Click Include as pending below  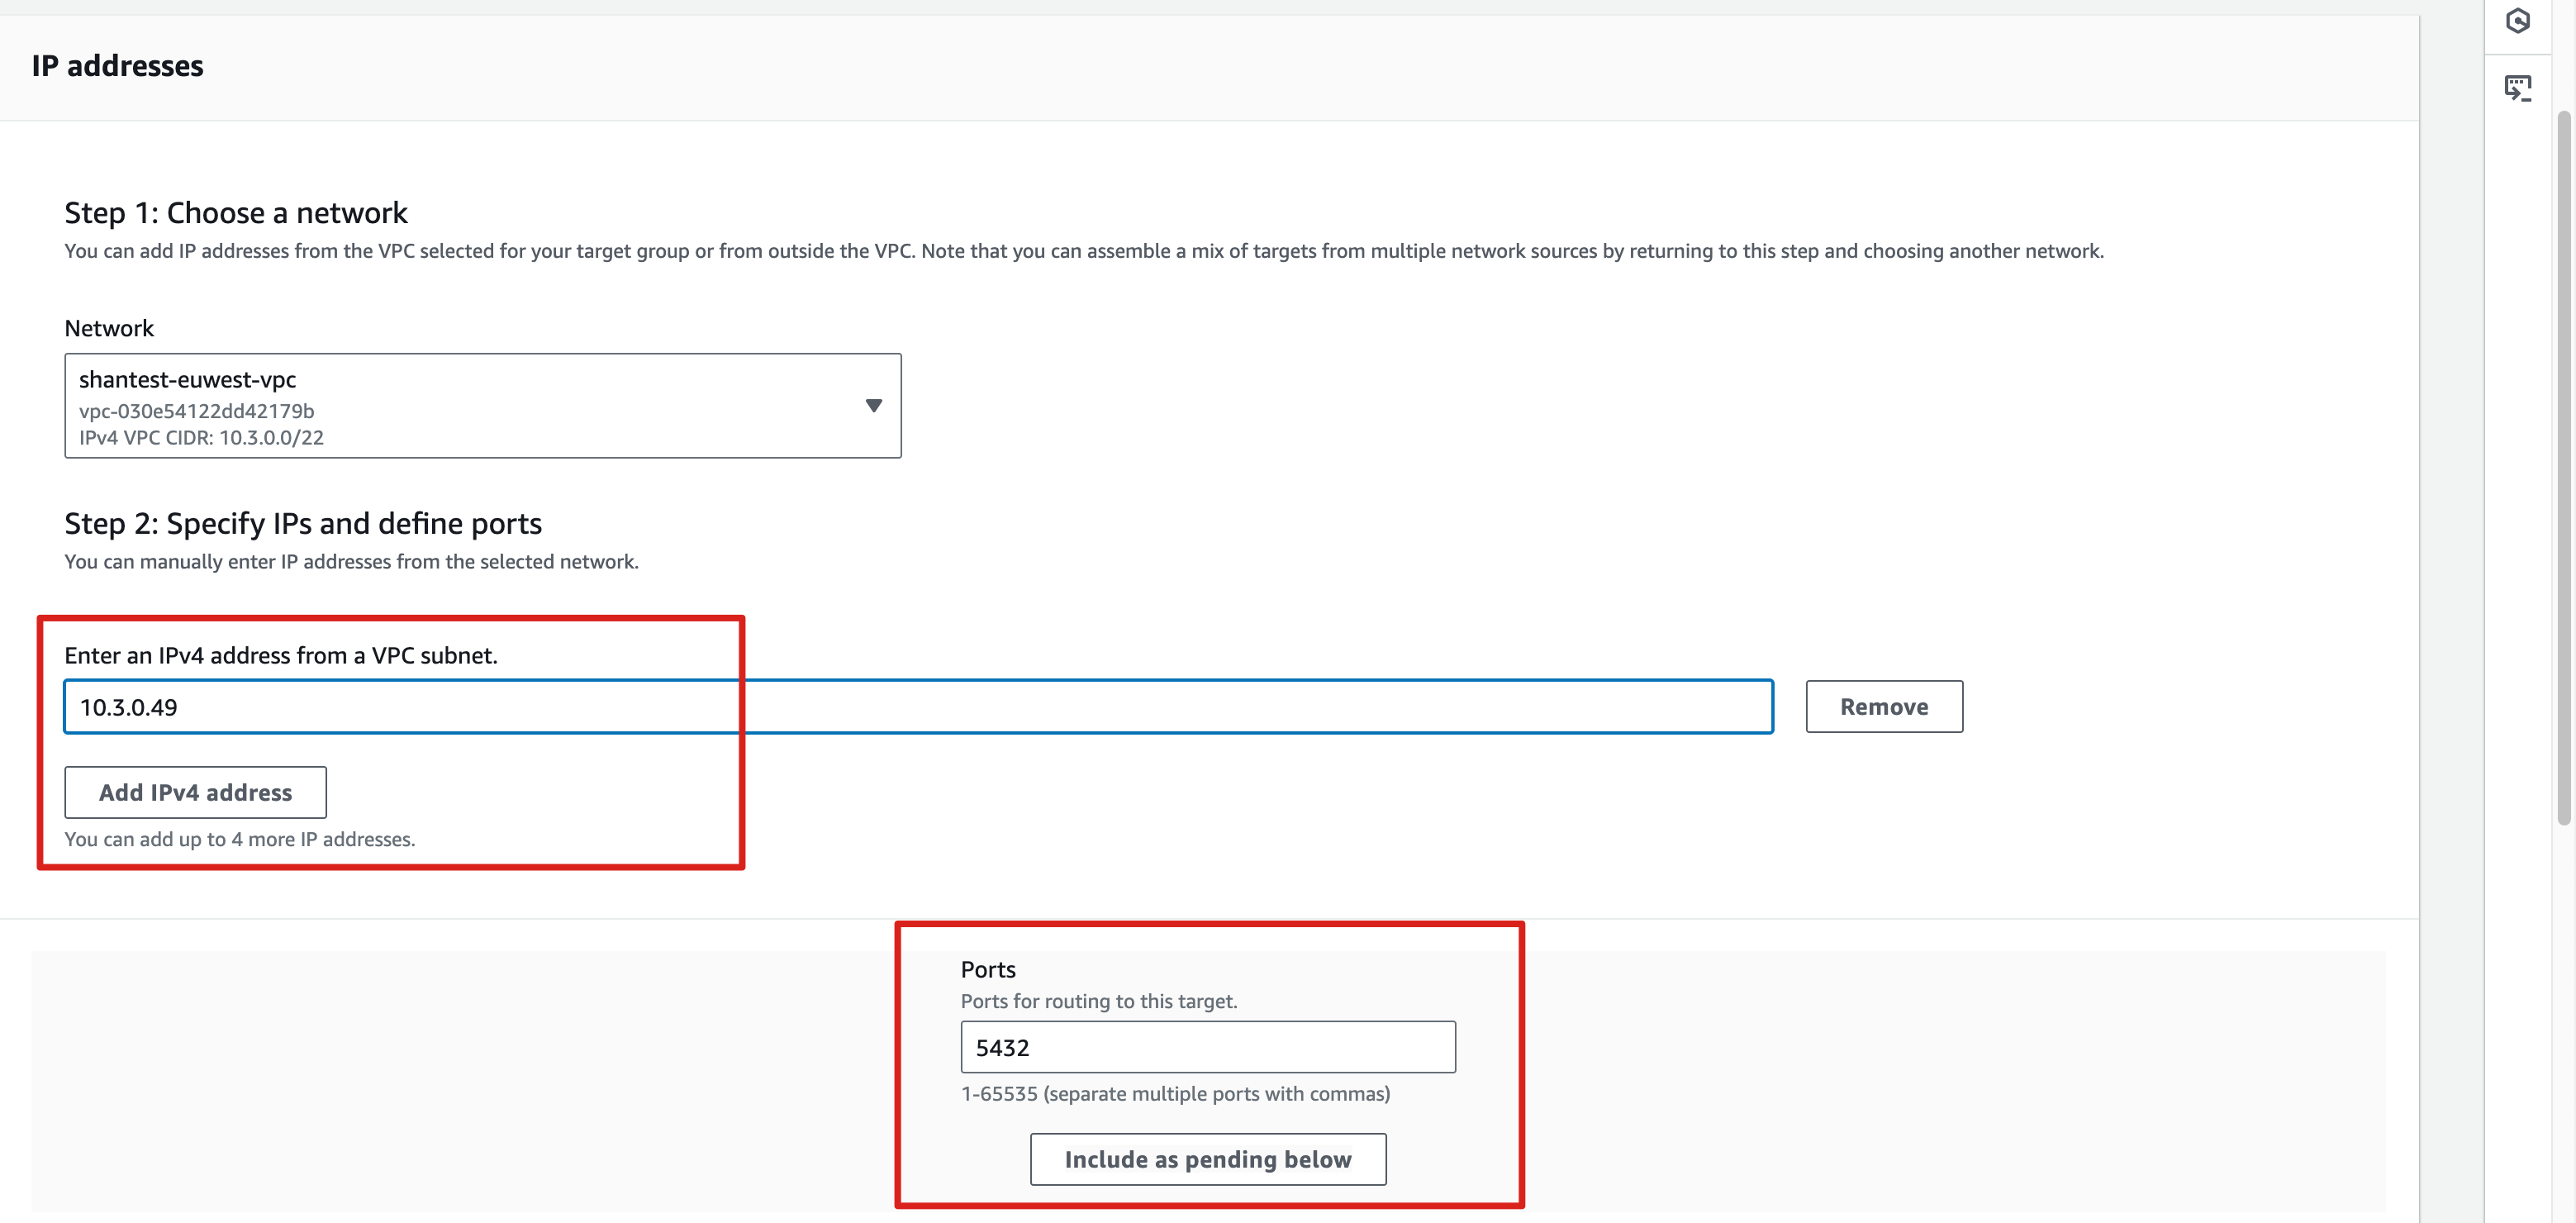pyautogui.click(x=1208, y=1159)
